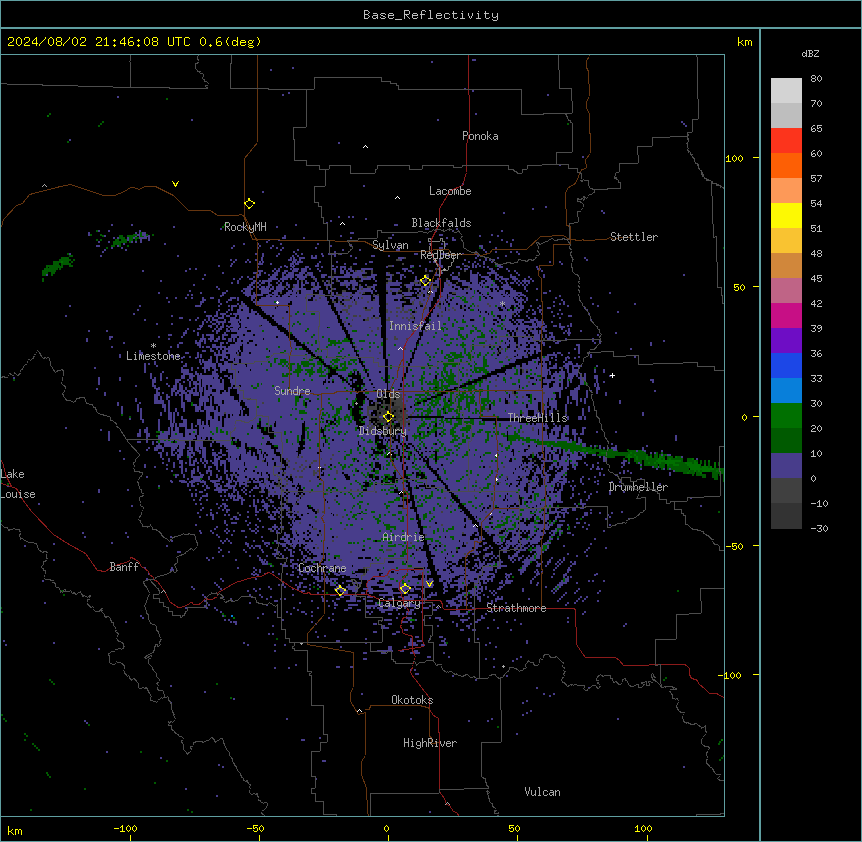This screenshot has width=862, height=842.
Task: Select the blue swatch between 36 and 33
Action: (786, 365)
